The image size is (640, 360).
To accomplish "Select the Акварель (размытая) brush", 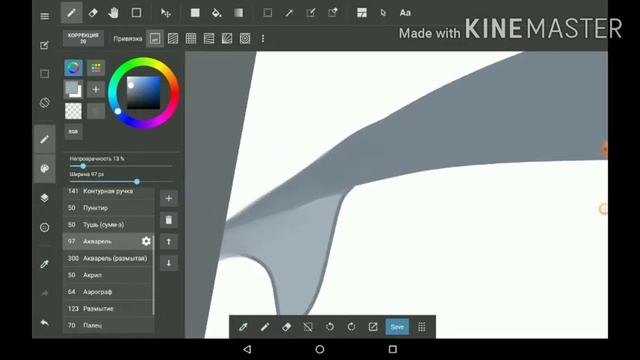I will pyautogui.click(x=108, y=258).
